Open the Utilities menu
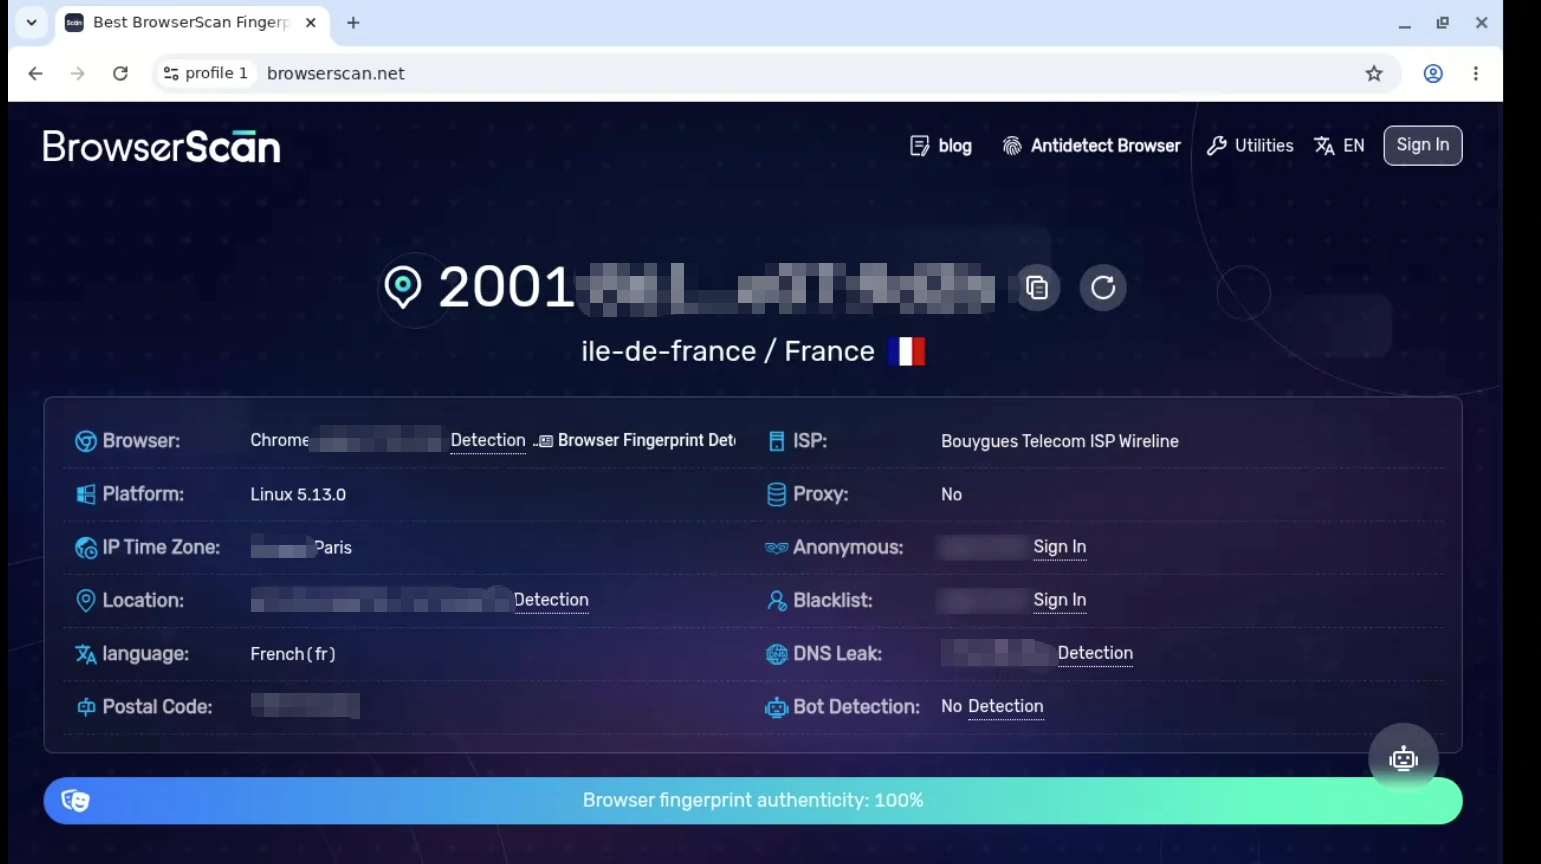This screenshot has height=864, width=1541. 1250,146
